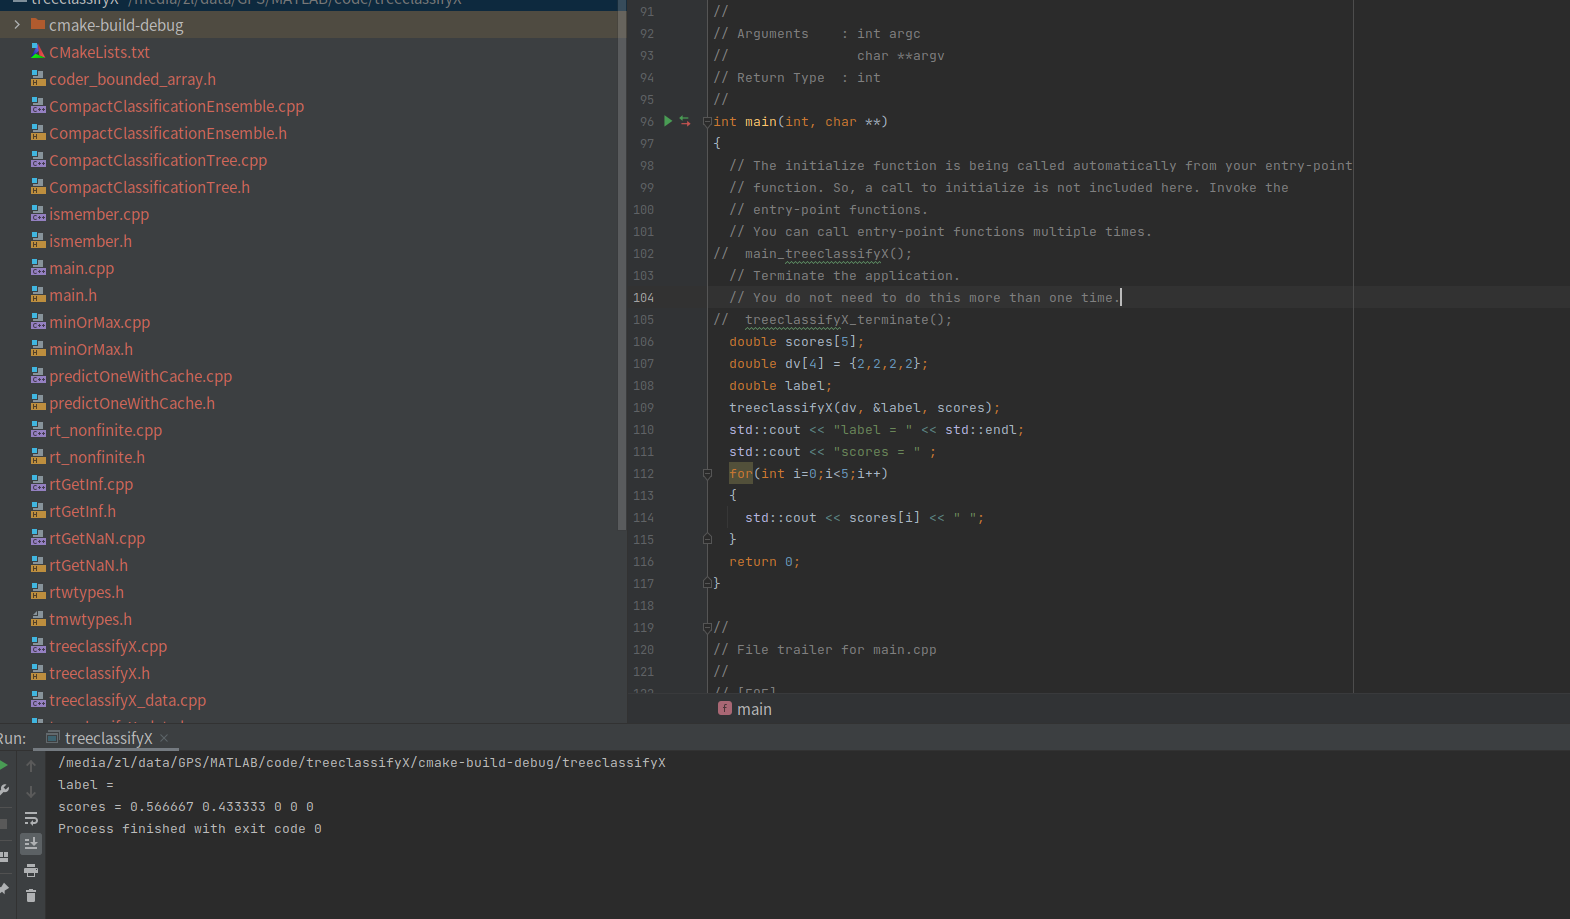This screenshot has height=919, width=1570.
Task: Open main.cpp in project tree
Action: pos(81,268)
